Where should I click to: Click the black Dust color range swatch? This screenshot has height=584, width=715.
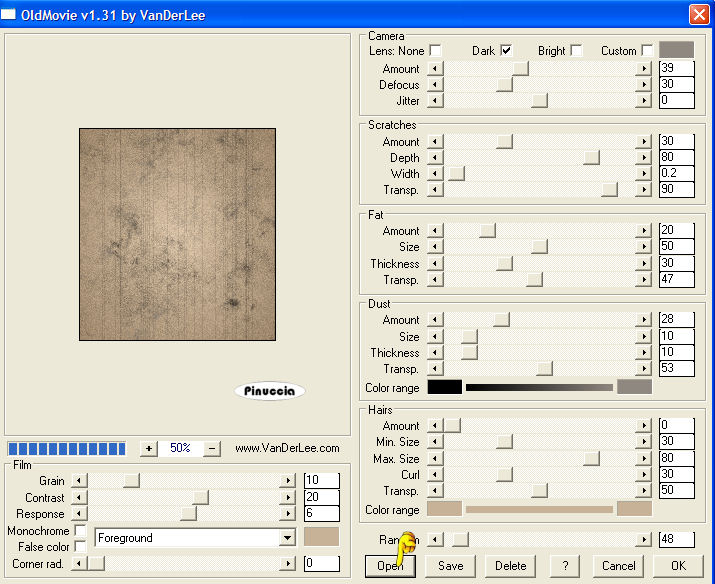(444, 387)
